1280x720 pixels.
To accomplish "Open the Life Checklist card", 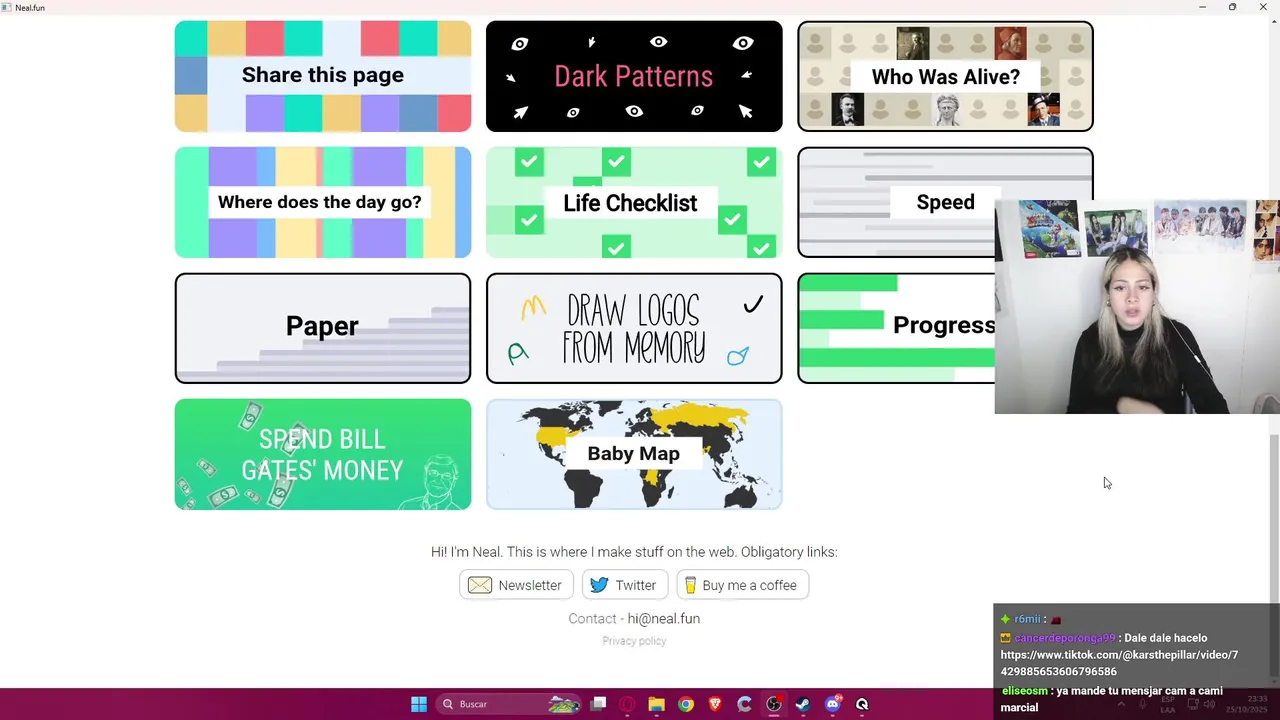I will pos(634,202).
